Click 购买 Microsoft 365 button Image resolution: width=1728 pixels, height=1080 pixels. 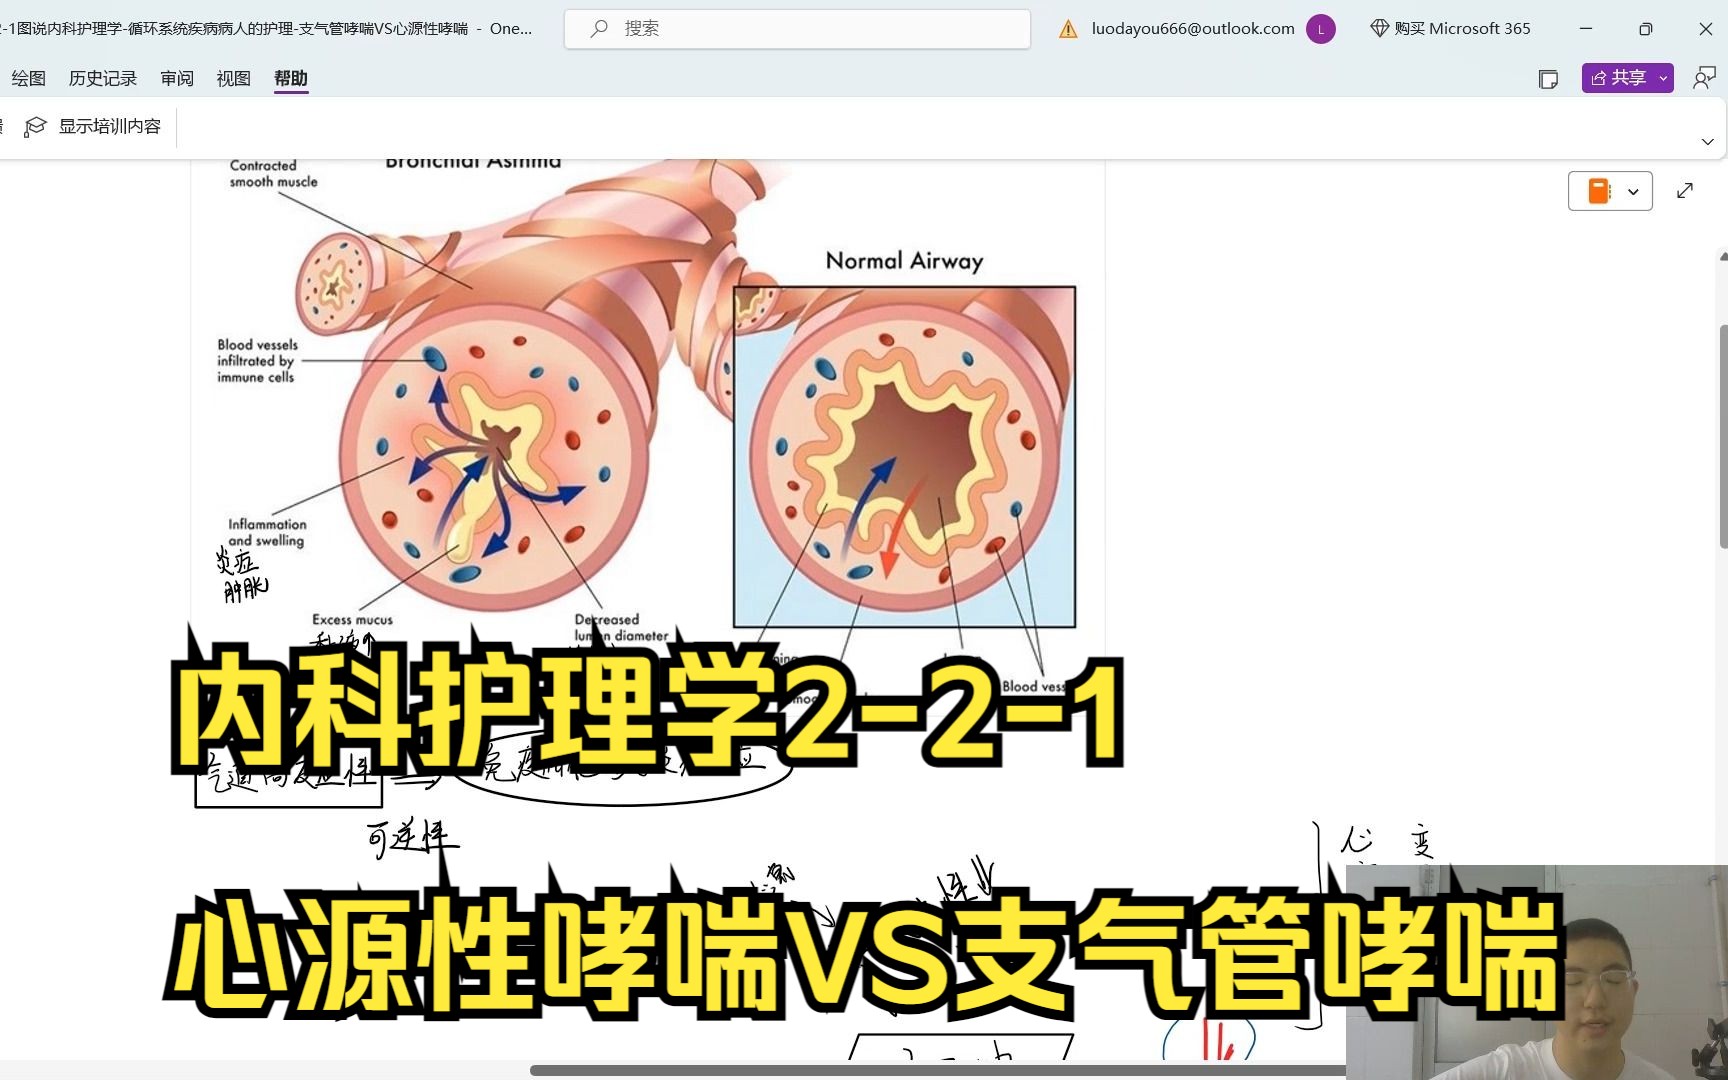click(1450, 29)
